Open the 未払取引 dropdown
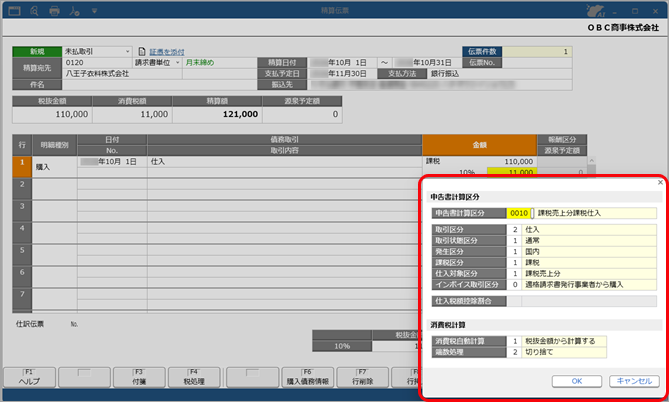 point(128,52)
